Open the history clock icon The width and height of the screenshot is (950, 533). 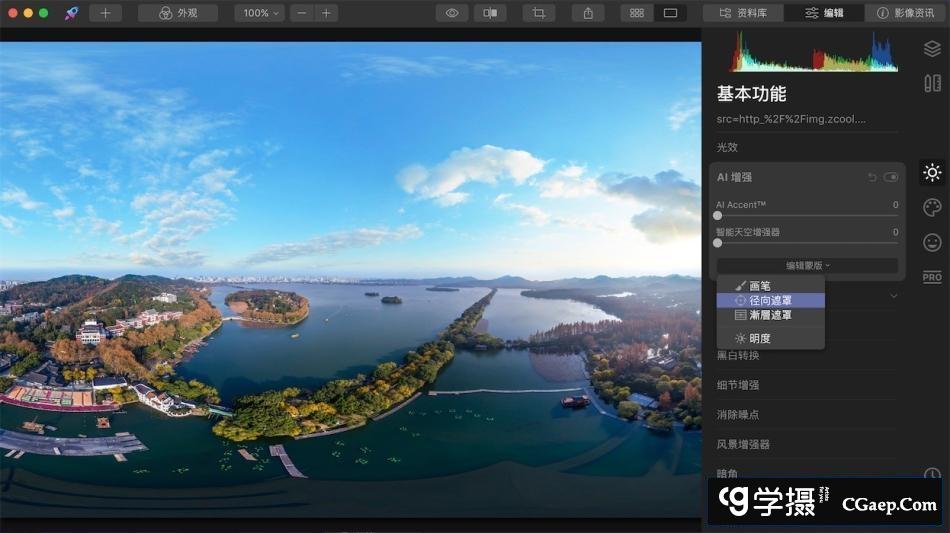tap(932, 475)
